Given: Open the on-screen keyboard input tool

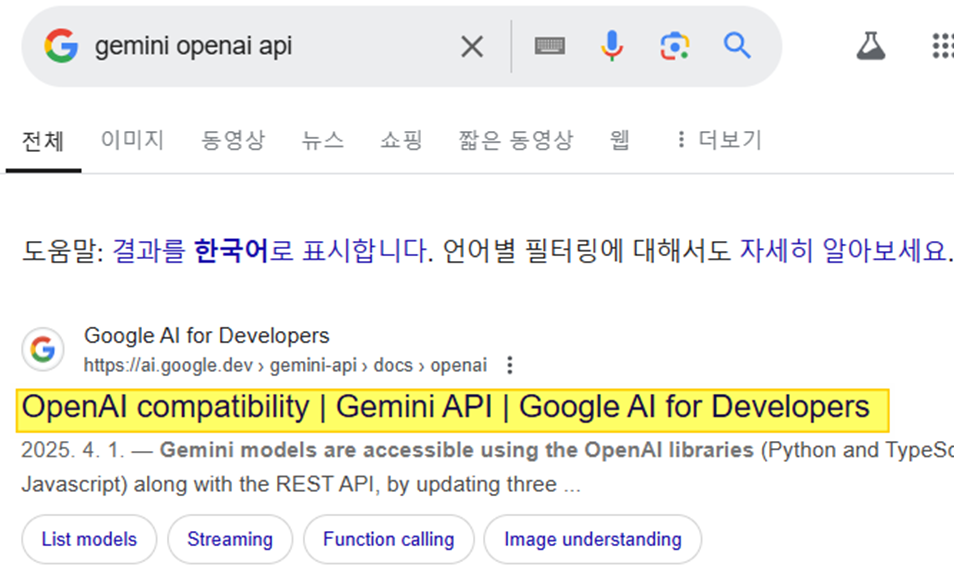Looking at the screenshot, I should [x=550, y=46].
